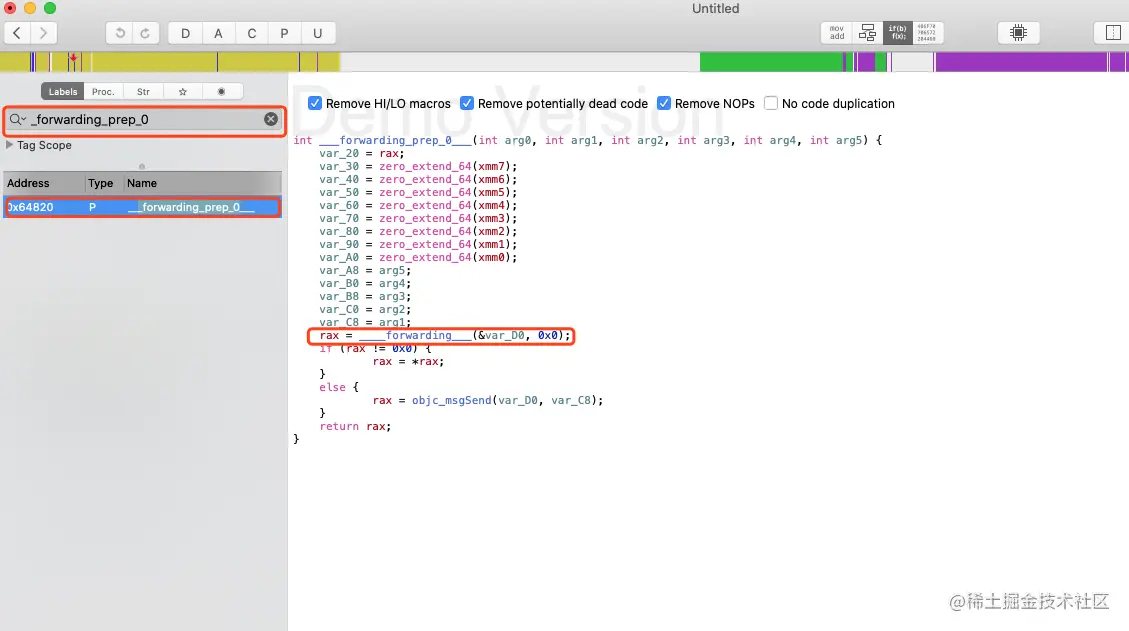The image size is (1129, 631).
Task: Sort by the Name column header
Action: pyautogui.click(x=202, y=183)
